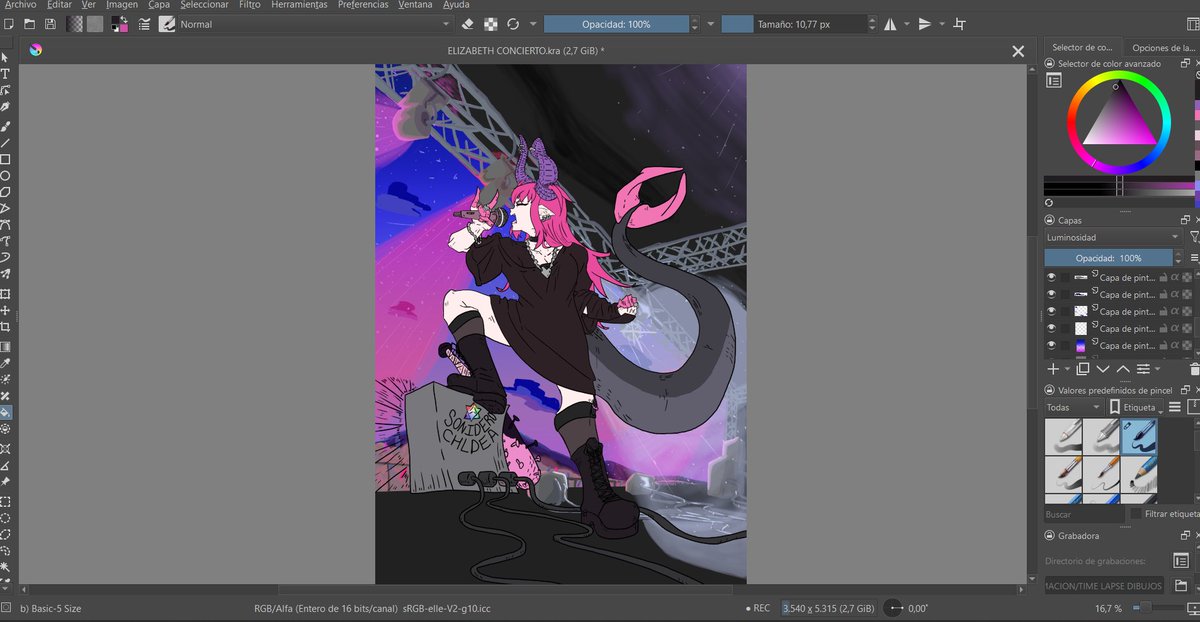Open the brush preset chooser
Screen dimensions: 1200x622
click(167, 24)
